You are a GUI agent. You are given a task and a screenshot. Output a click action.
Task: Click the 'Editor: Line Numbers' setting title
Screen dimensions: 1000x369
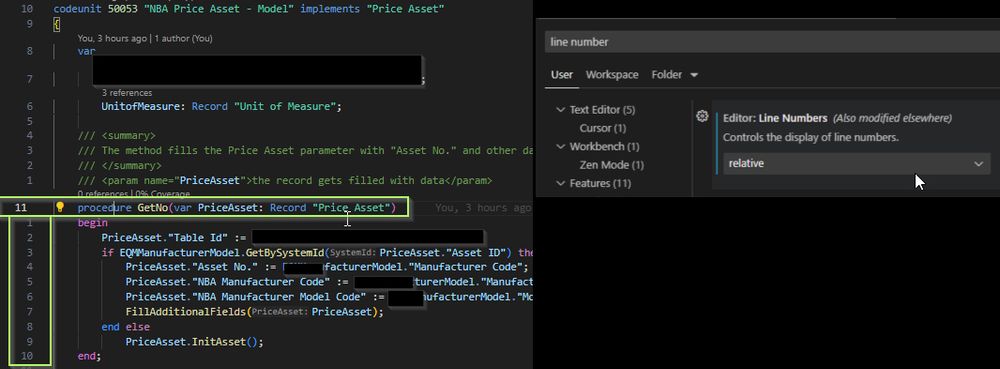775,119
